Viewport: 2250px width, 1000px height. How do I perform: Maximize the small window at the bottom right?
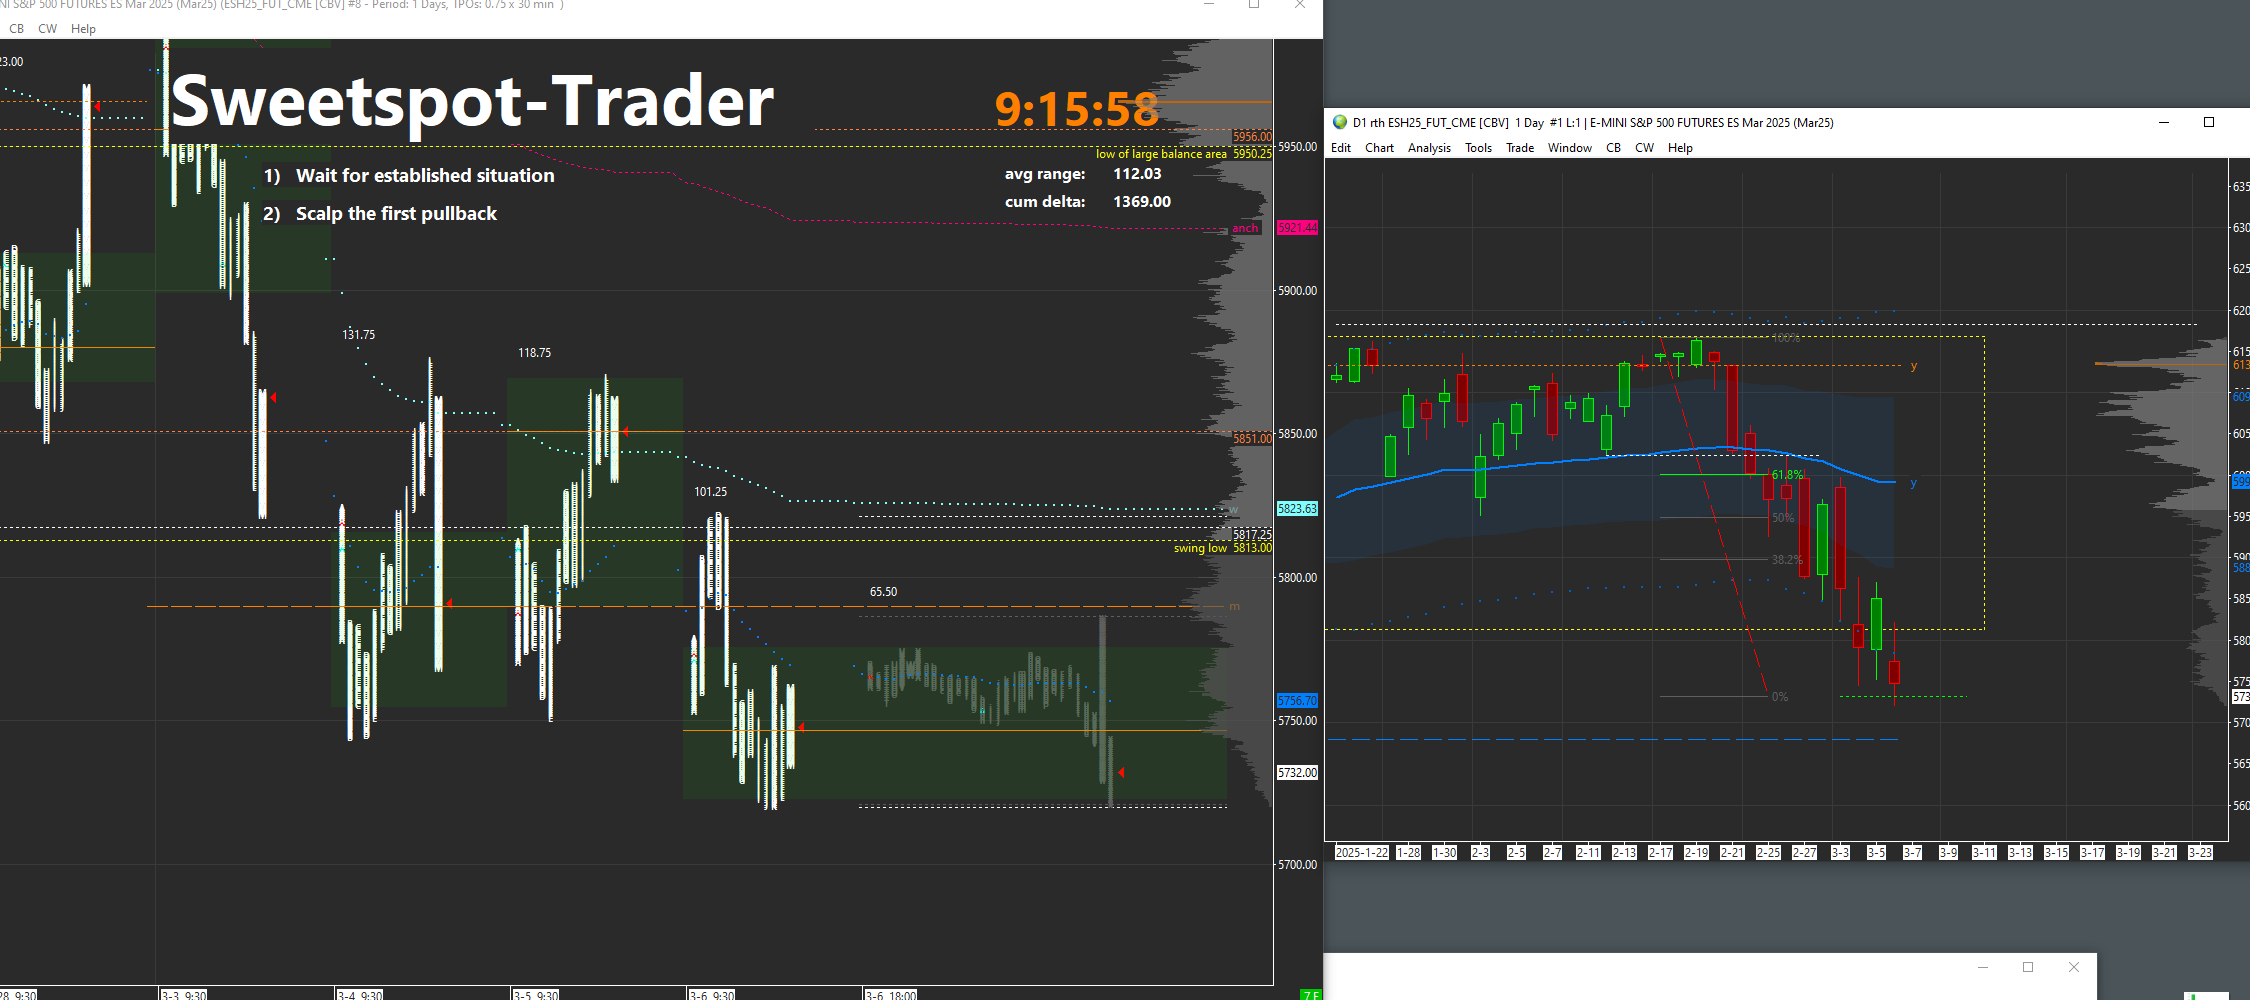point(2028,967)
